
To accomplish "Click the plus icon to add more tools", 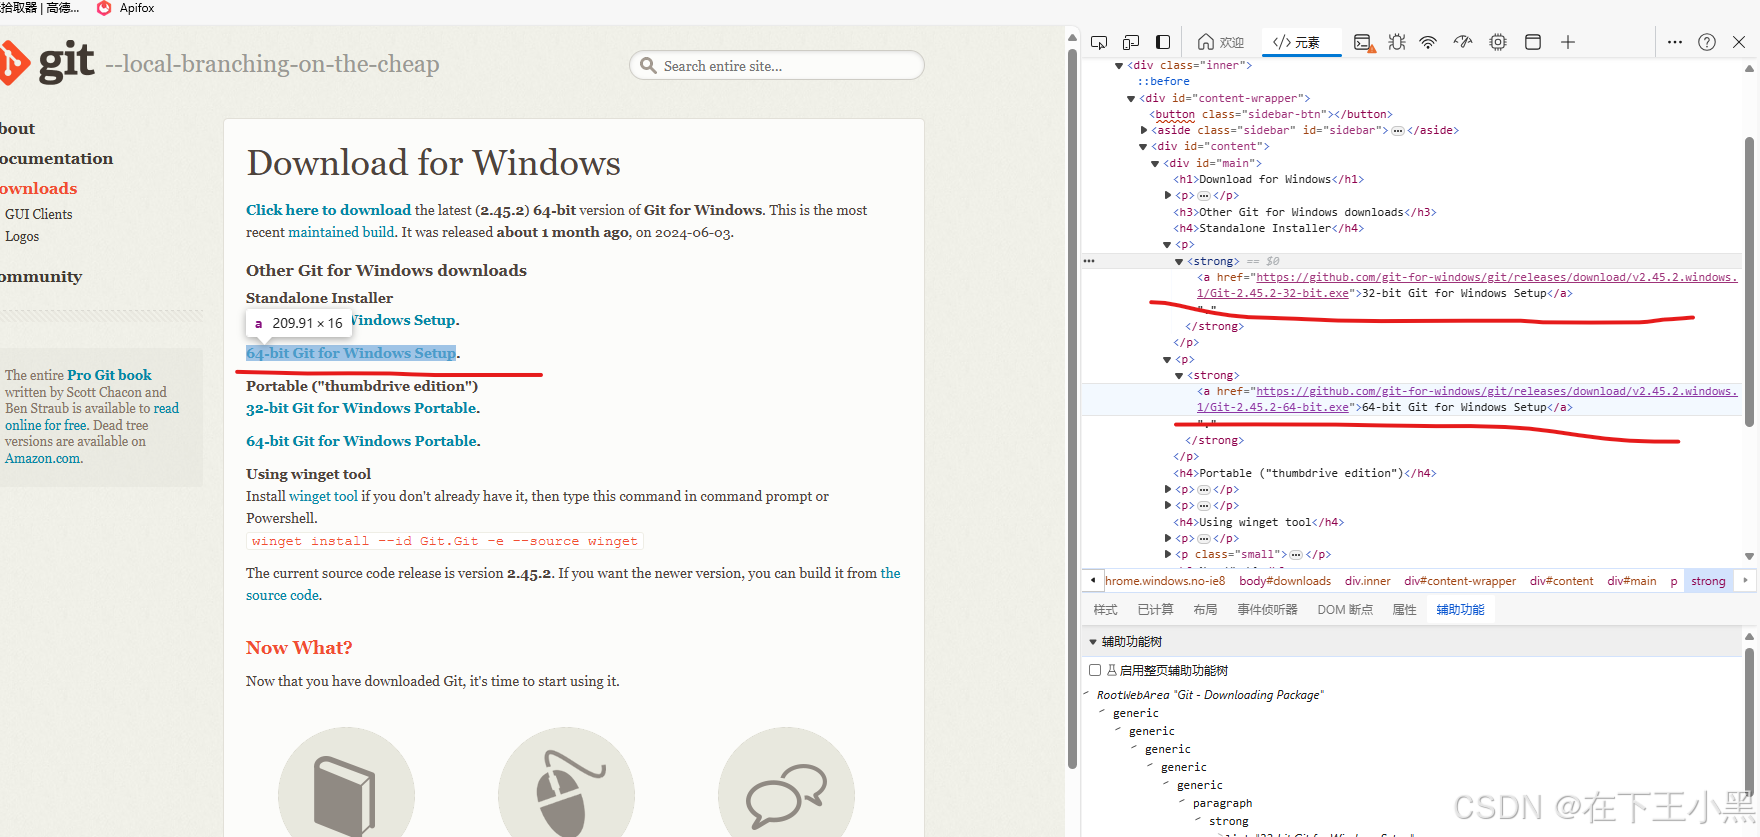I will coord(1568,42).
